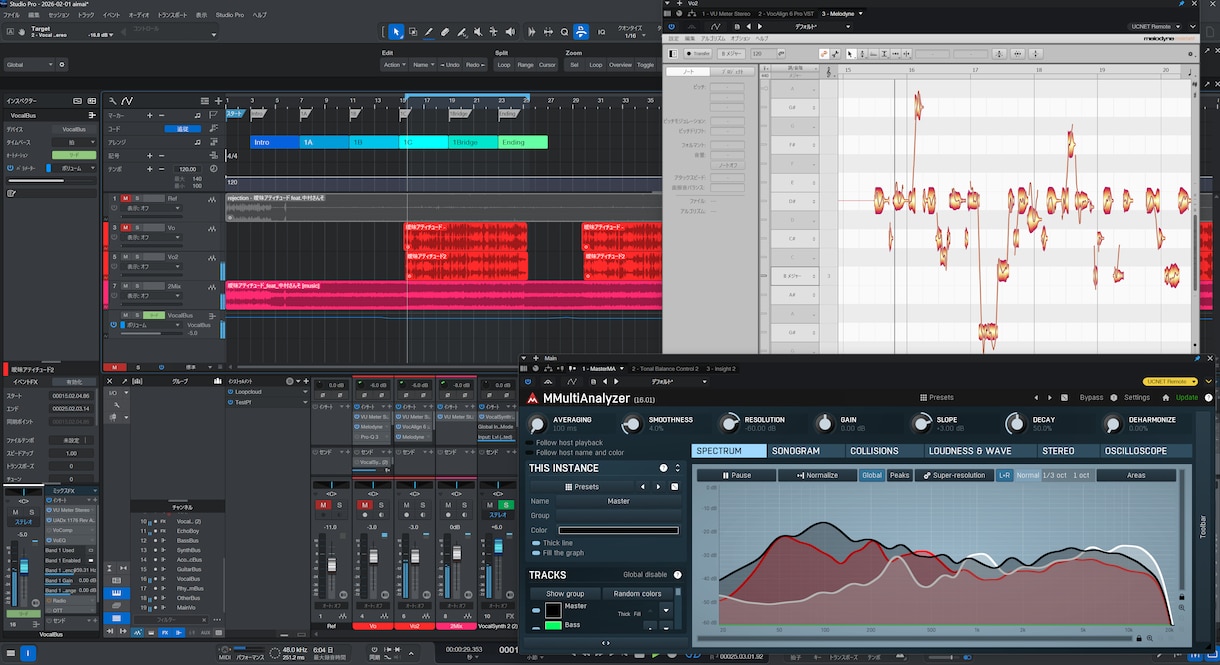Click the channel filter field (フィルター)
The width and height of the screenshot is (1220, 665).
(172, 620)
